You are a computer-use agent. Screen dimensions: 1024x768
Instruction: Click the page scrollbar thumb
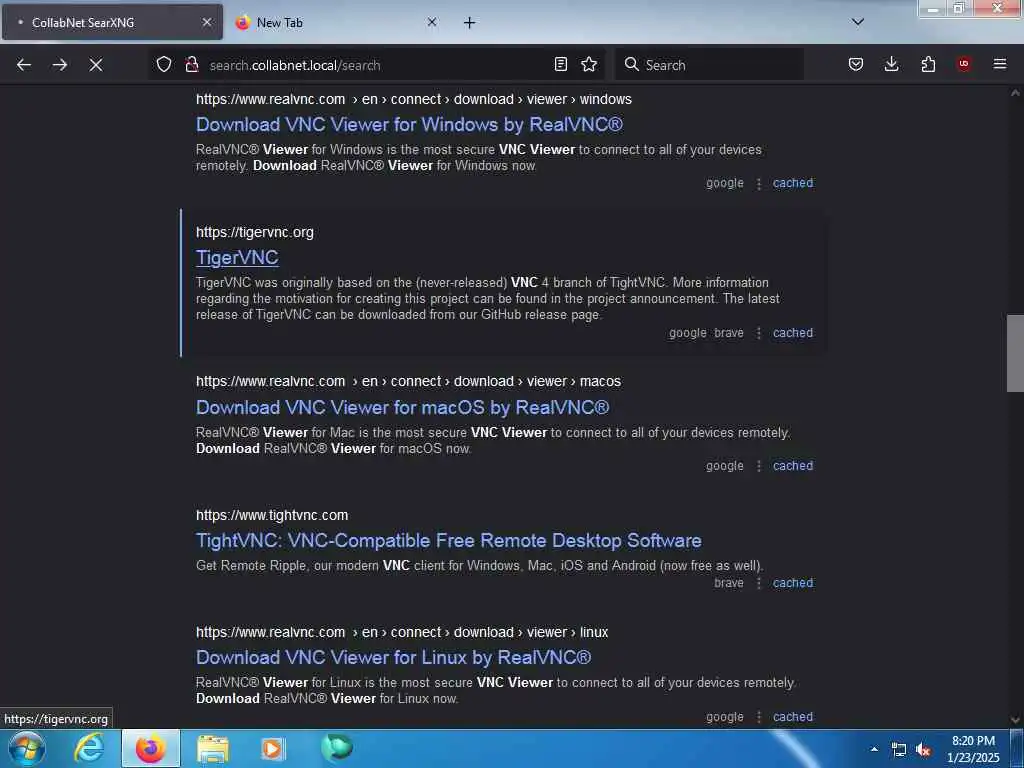tap(1015, 353)
